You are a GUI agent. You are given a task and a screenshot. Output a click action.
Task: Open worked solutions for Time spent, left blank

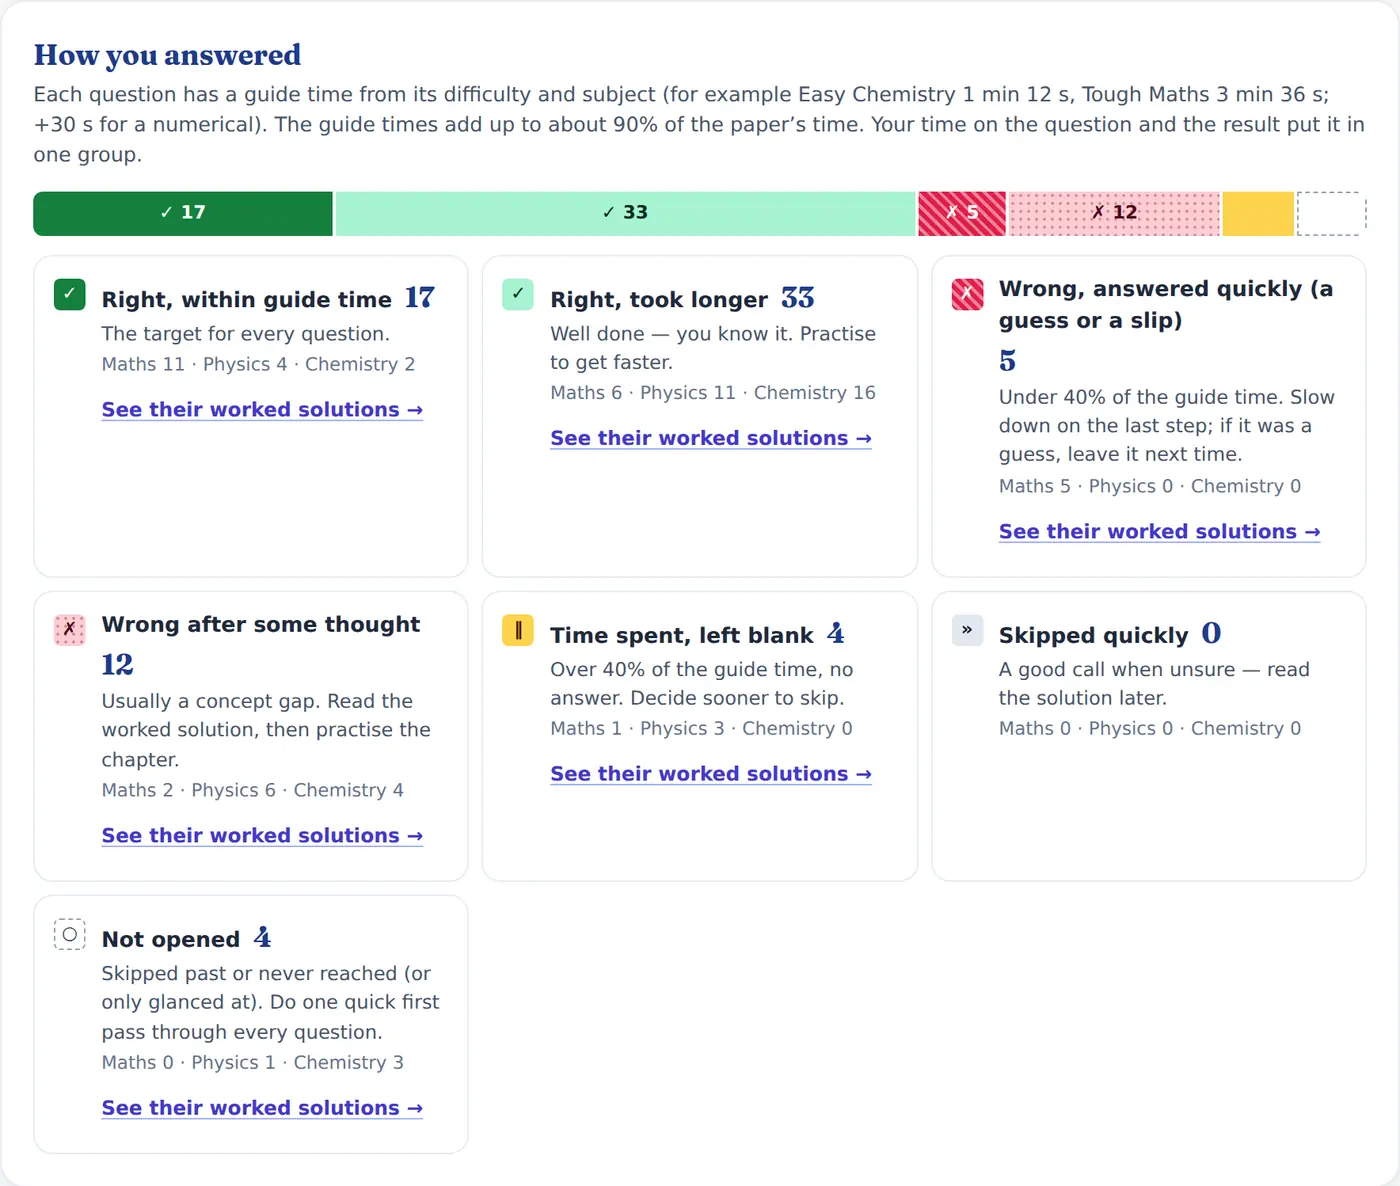click(x=711, y=774)
